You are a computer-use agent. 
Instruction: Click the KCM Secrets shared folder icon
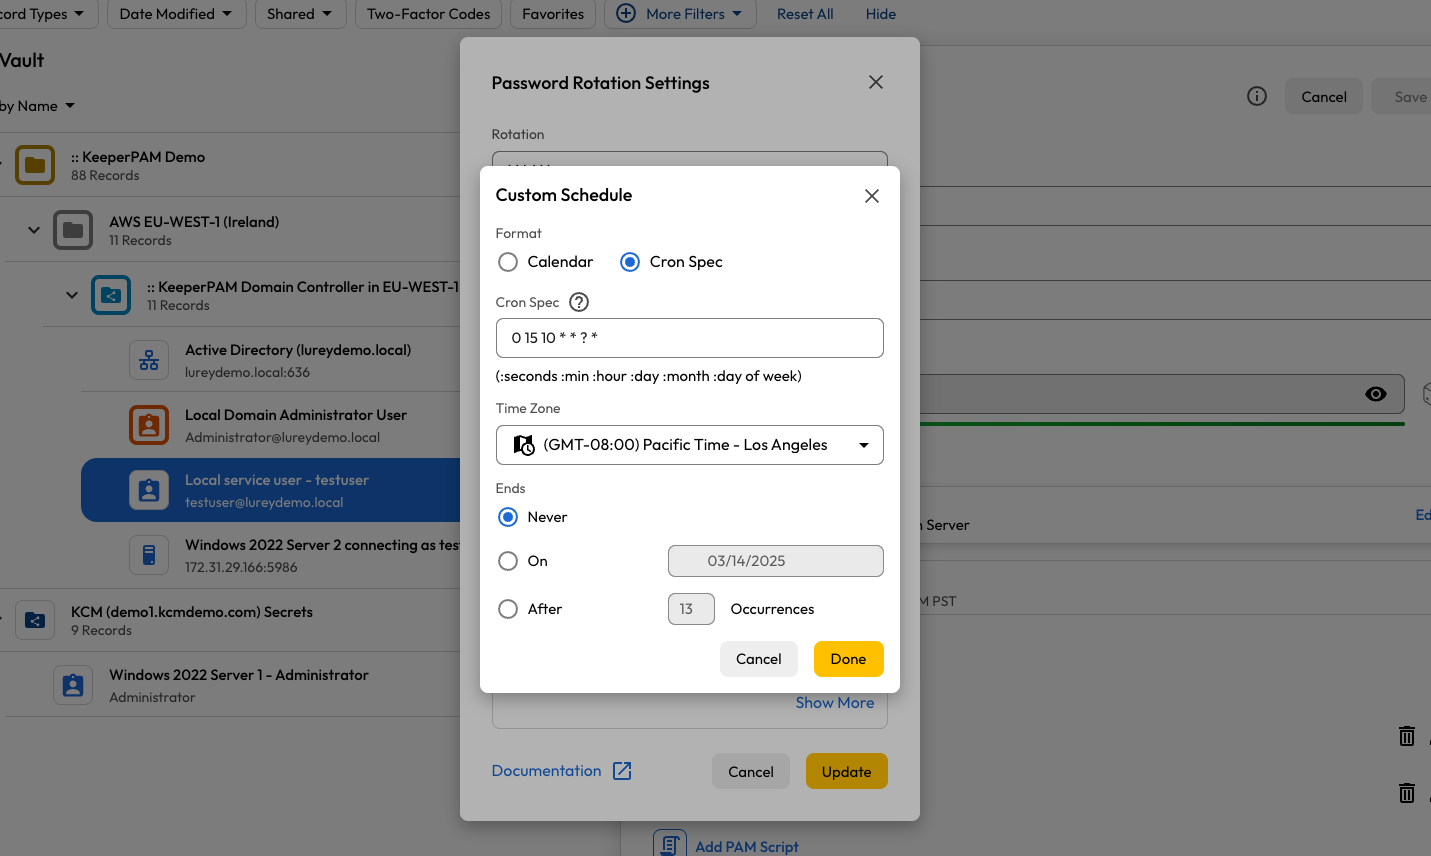tap(35, 620)
